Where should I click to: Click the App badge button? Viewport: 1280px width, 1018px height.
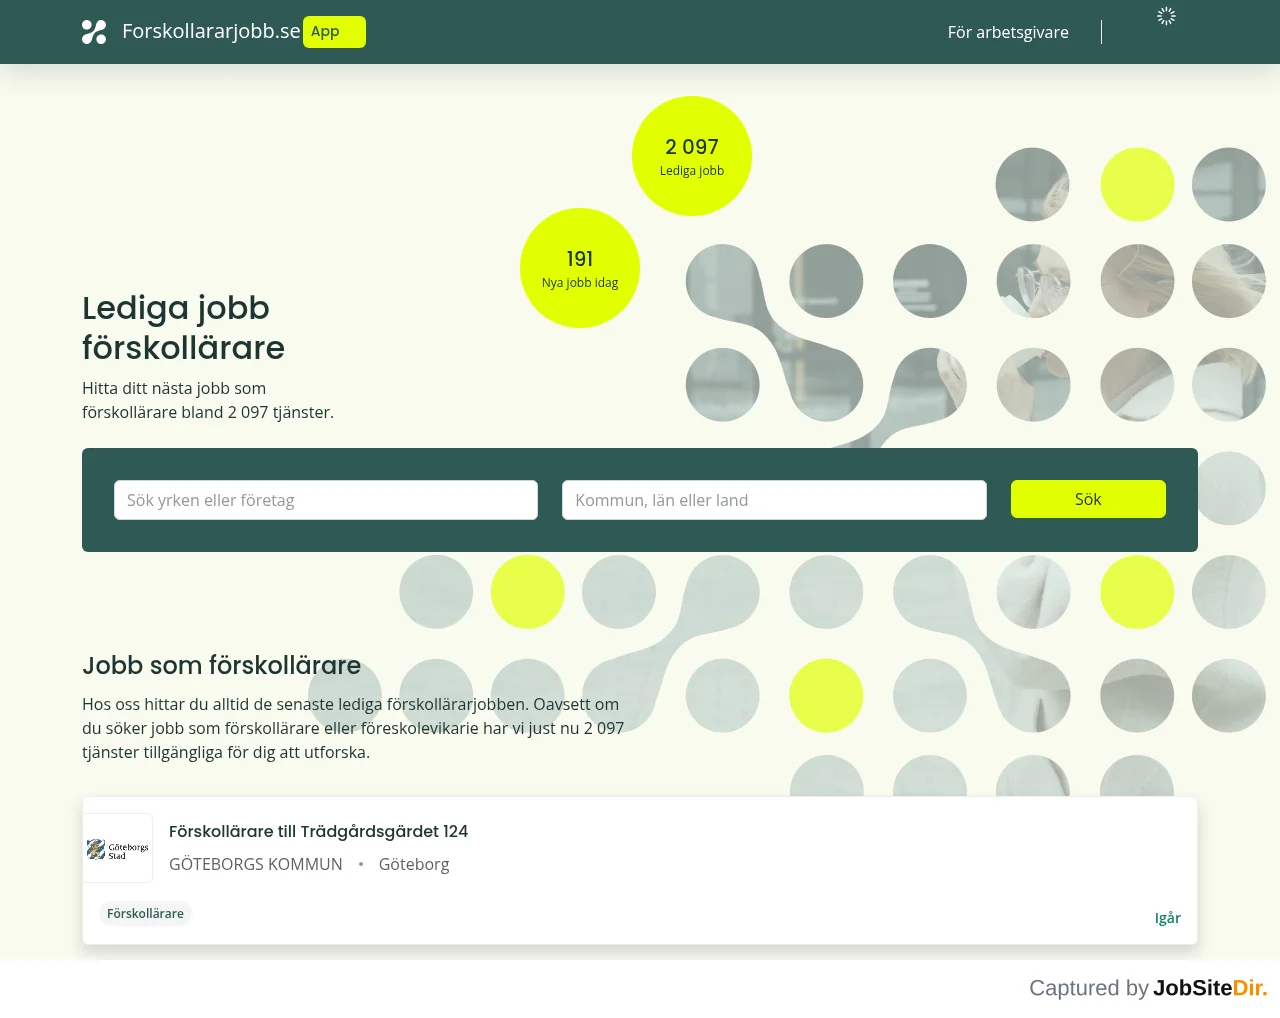334,32
